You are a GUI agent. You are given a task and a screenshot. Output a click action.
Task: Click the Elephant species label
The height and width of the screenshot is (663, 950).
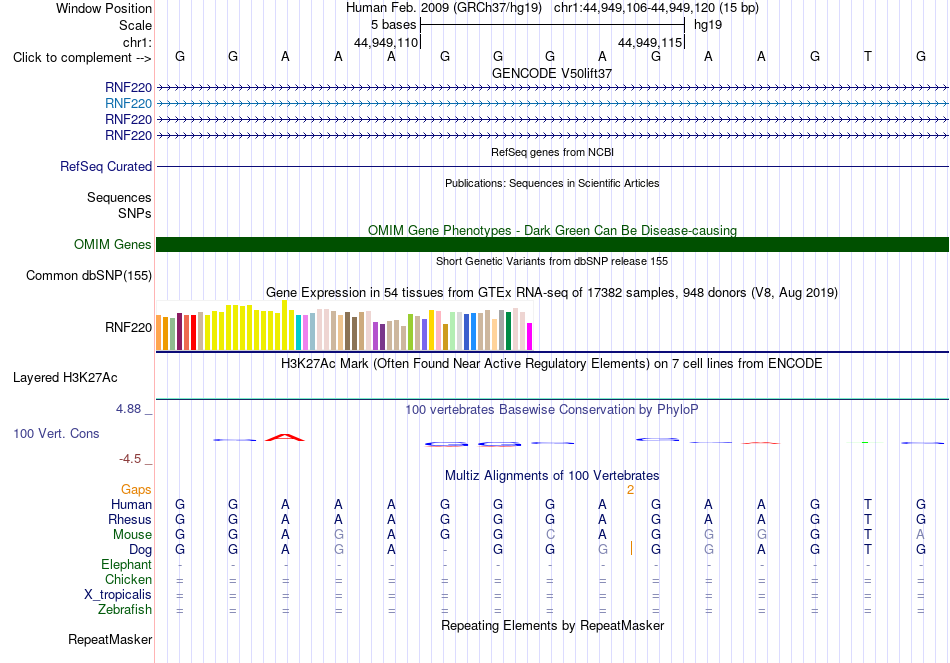pyautogui.click(x=127, y=565)
